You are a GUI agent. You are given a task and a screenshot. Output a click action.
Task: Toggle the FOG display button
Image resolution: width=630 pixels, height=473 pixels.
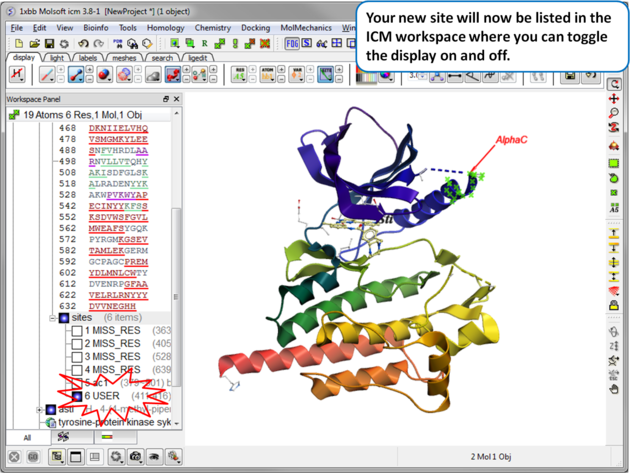(x=292, y=44)
